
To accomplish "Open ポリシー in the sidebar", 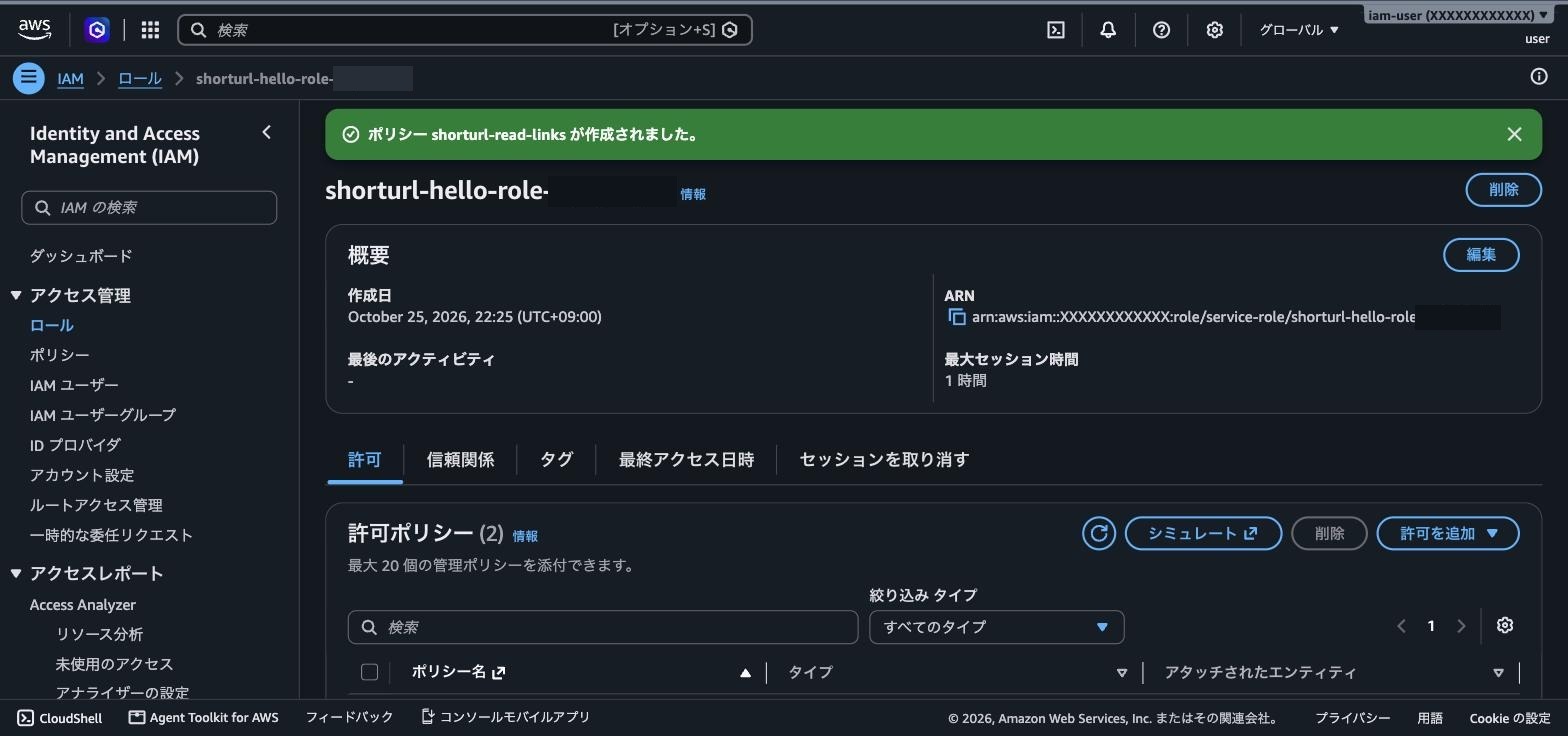I will coord(60,355).
